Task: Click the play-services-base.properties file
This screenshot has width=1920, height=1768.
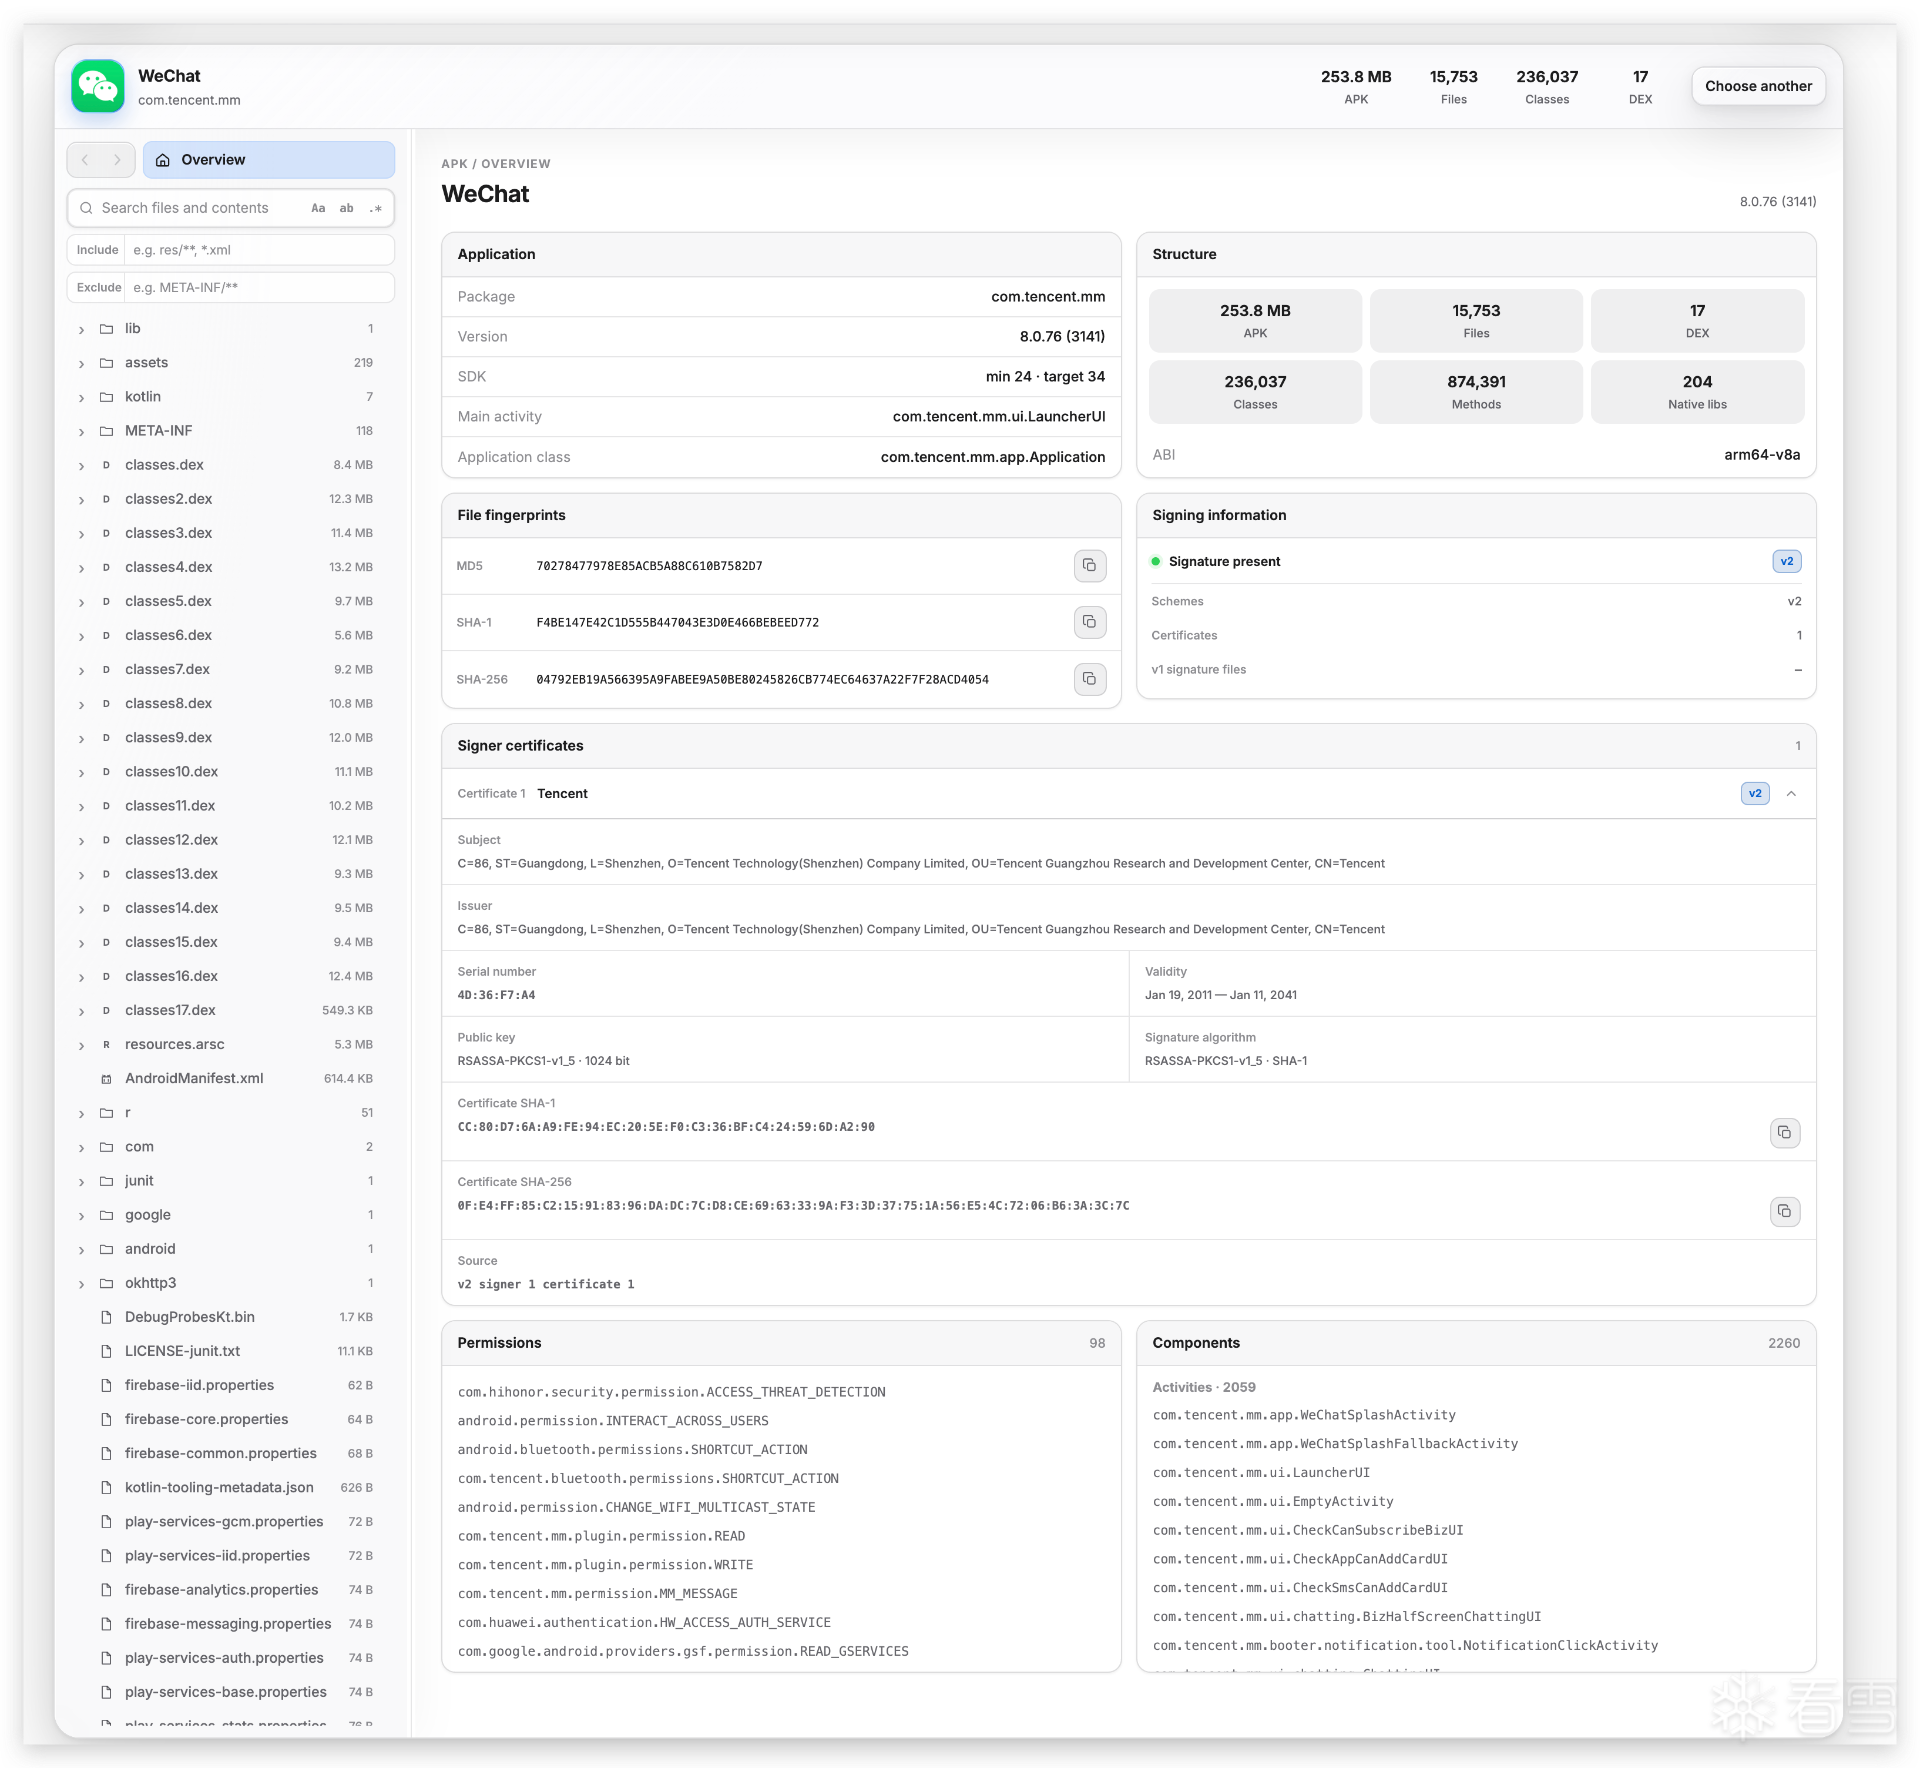Action: coord(231,1692)
